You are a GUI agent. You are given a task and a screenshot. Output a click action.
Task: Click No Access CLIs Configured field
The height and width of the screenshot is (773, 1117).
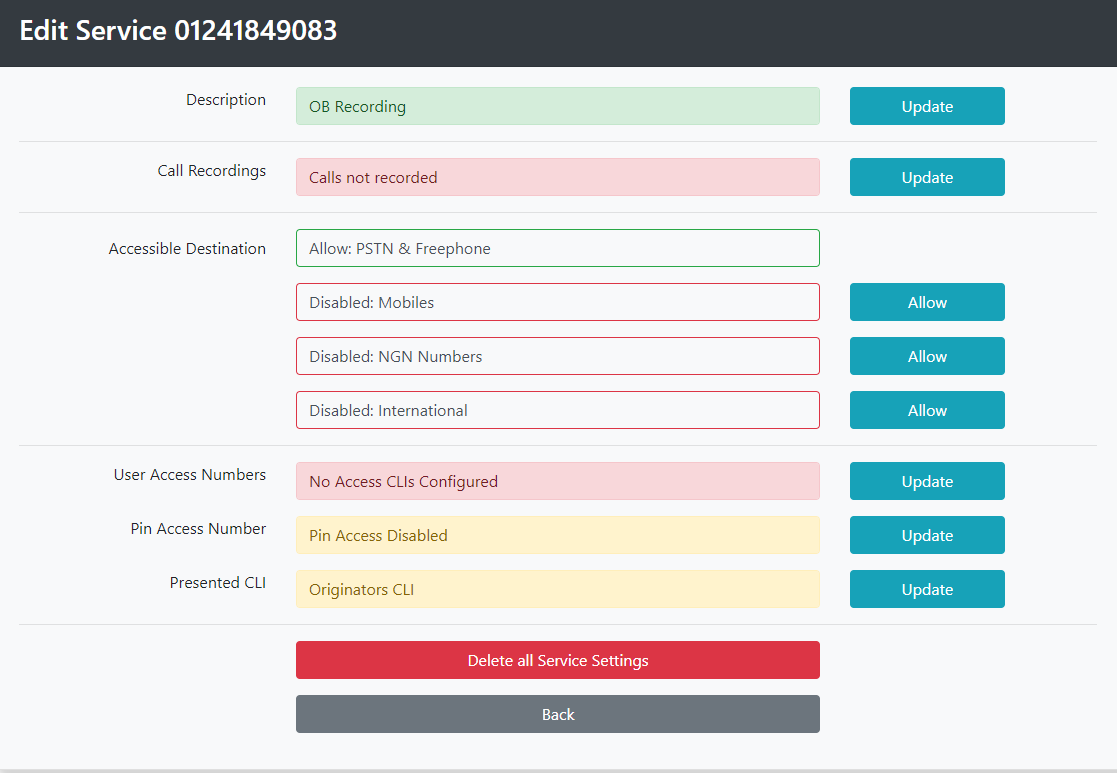[x=558, y=482]
